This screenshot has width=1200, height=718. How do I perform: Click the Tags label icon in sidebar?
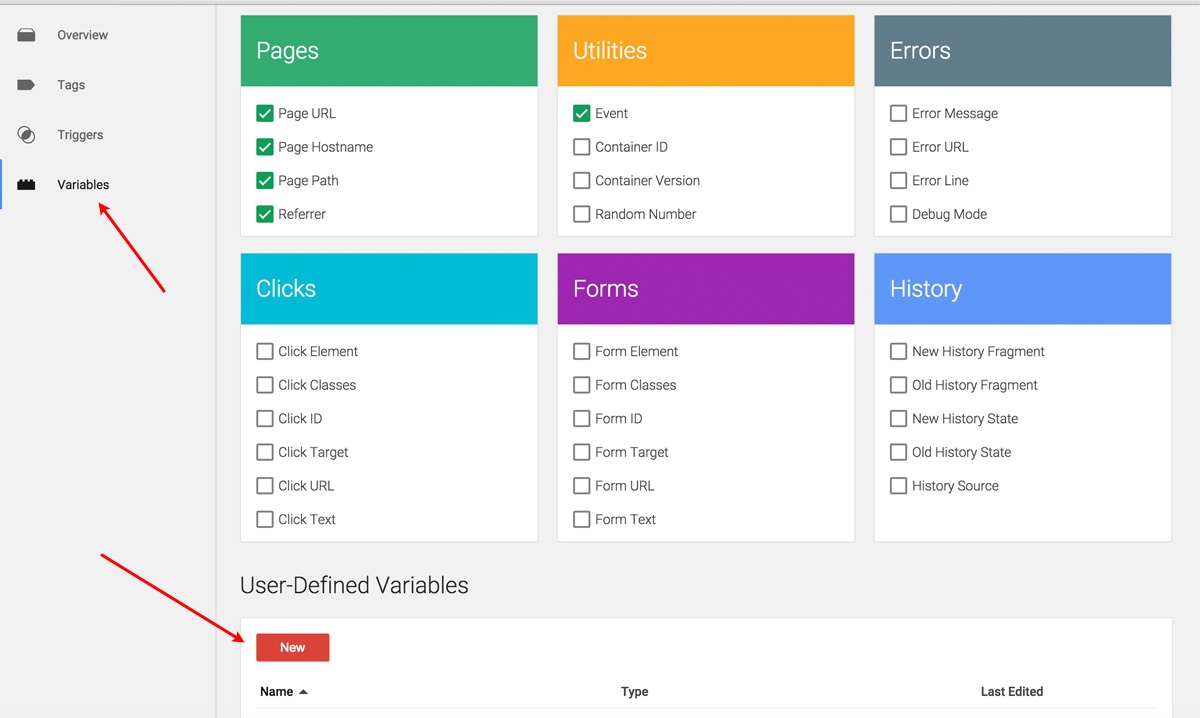(x=27, y=85)
